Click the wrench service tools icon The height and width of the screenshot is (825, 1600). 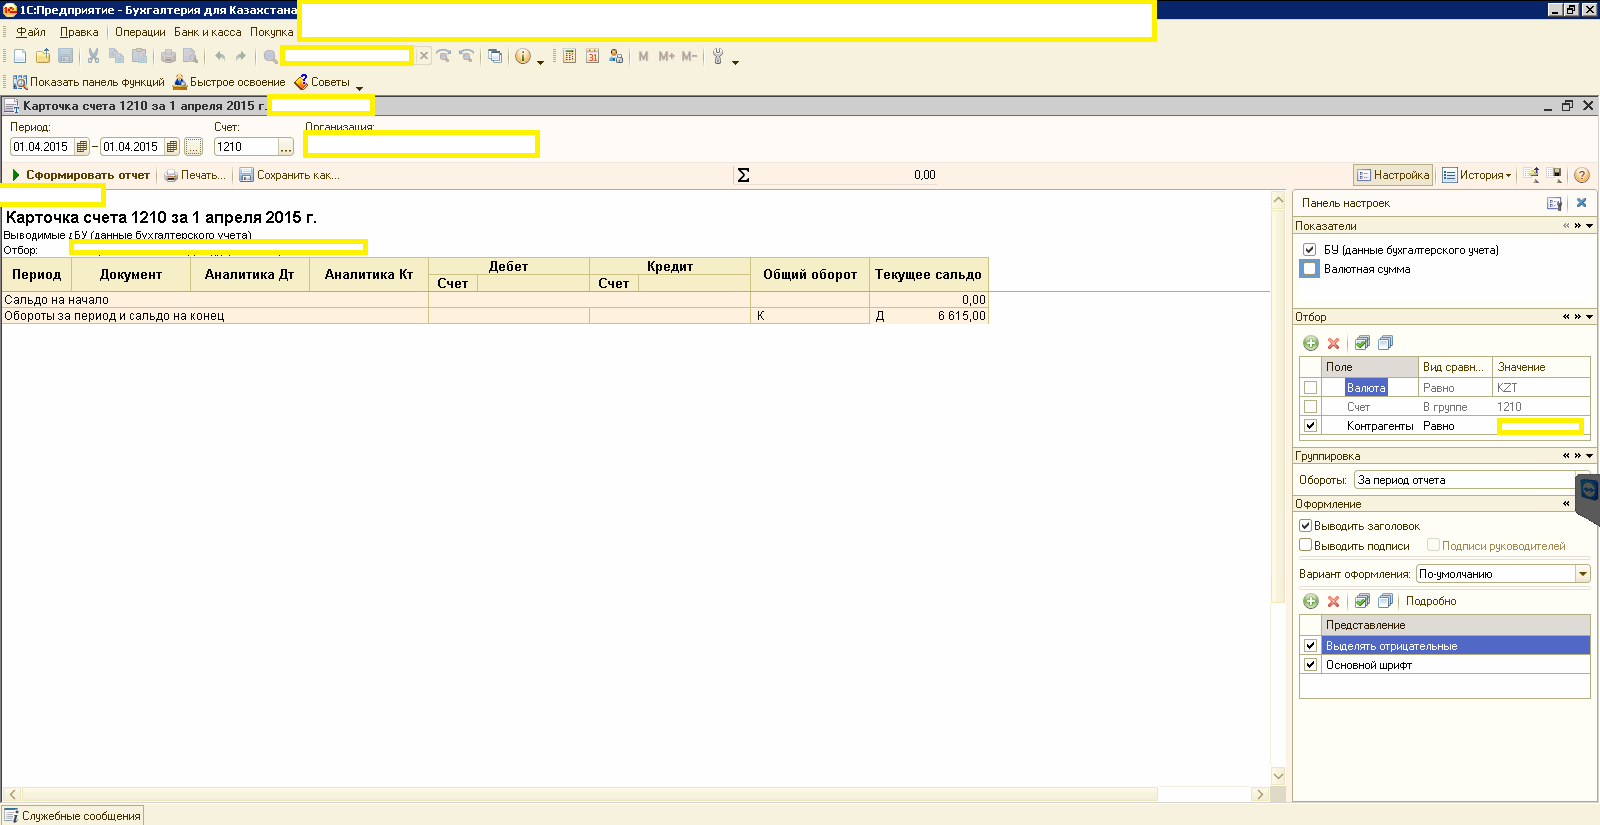coord(718,56)
